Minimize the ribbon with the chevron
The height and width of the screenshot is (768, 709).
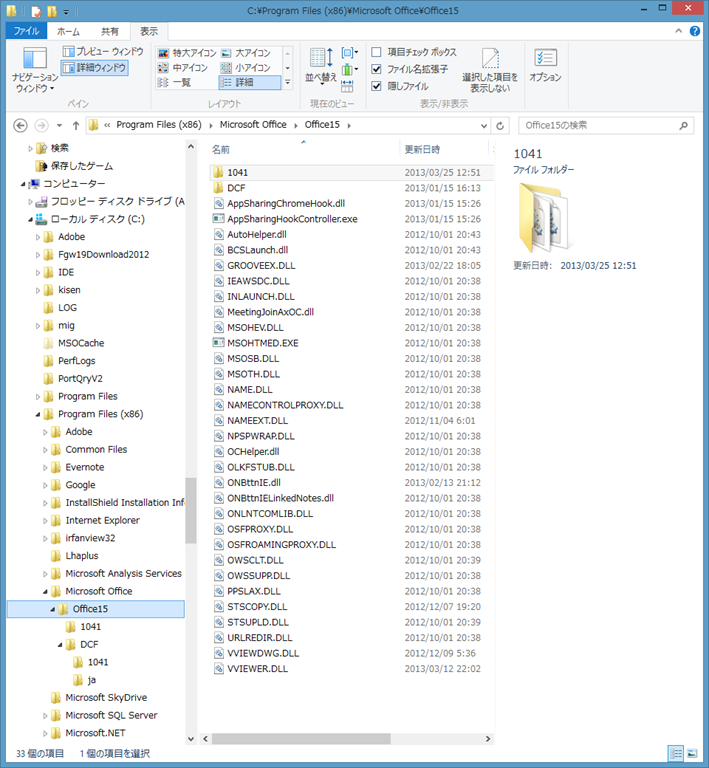pyautogui.click(x=678, y=31)
